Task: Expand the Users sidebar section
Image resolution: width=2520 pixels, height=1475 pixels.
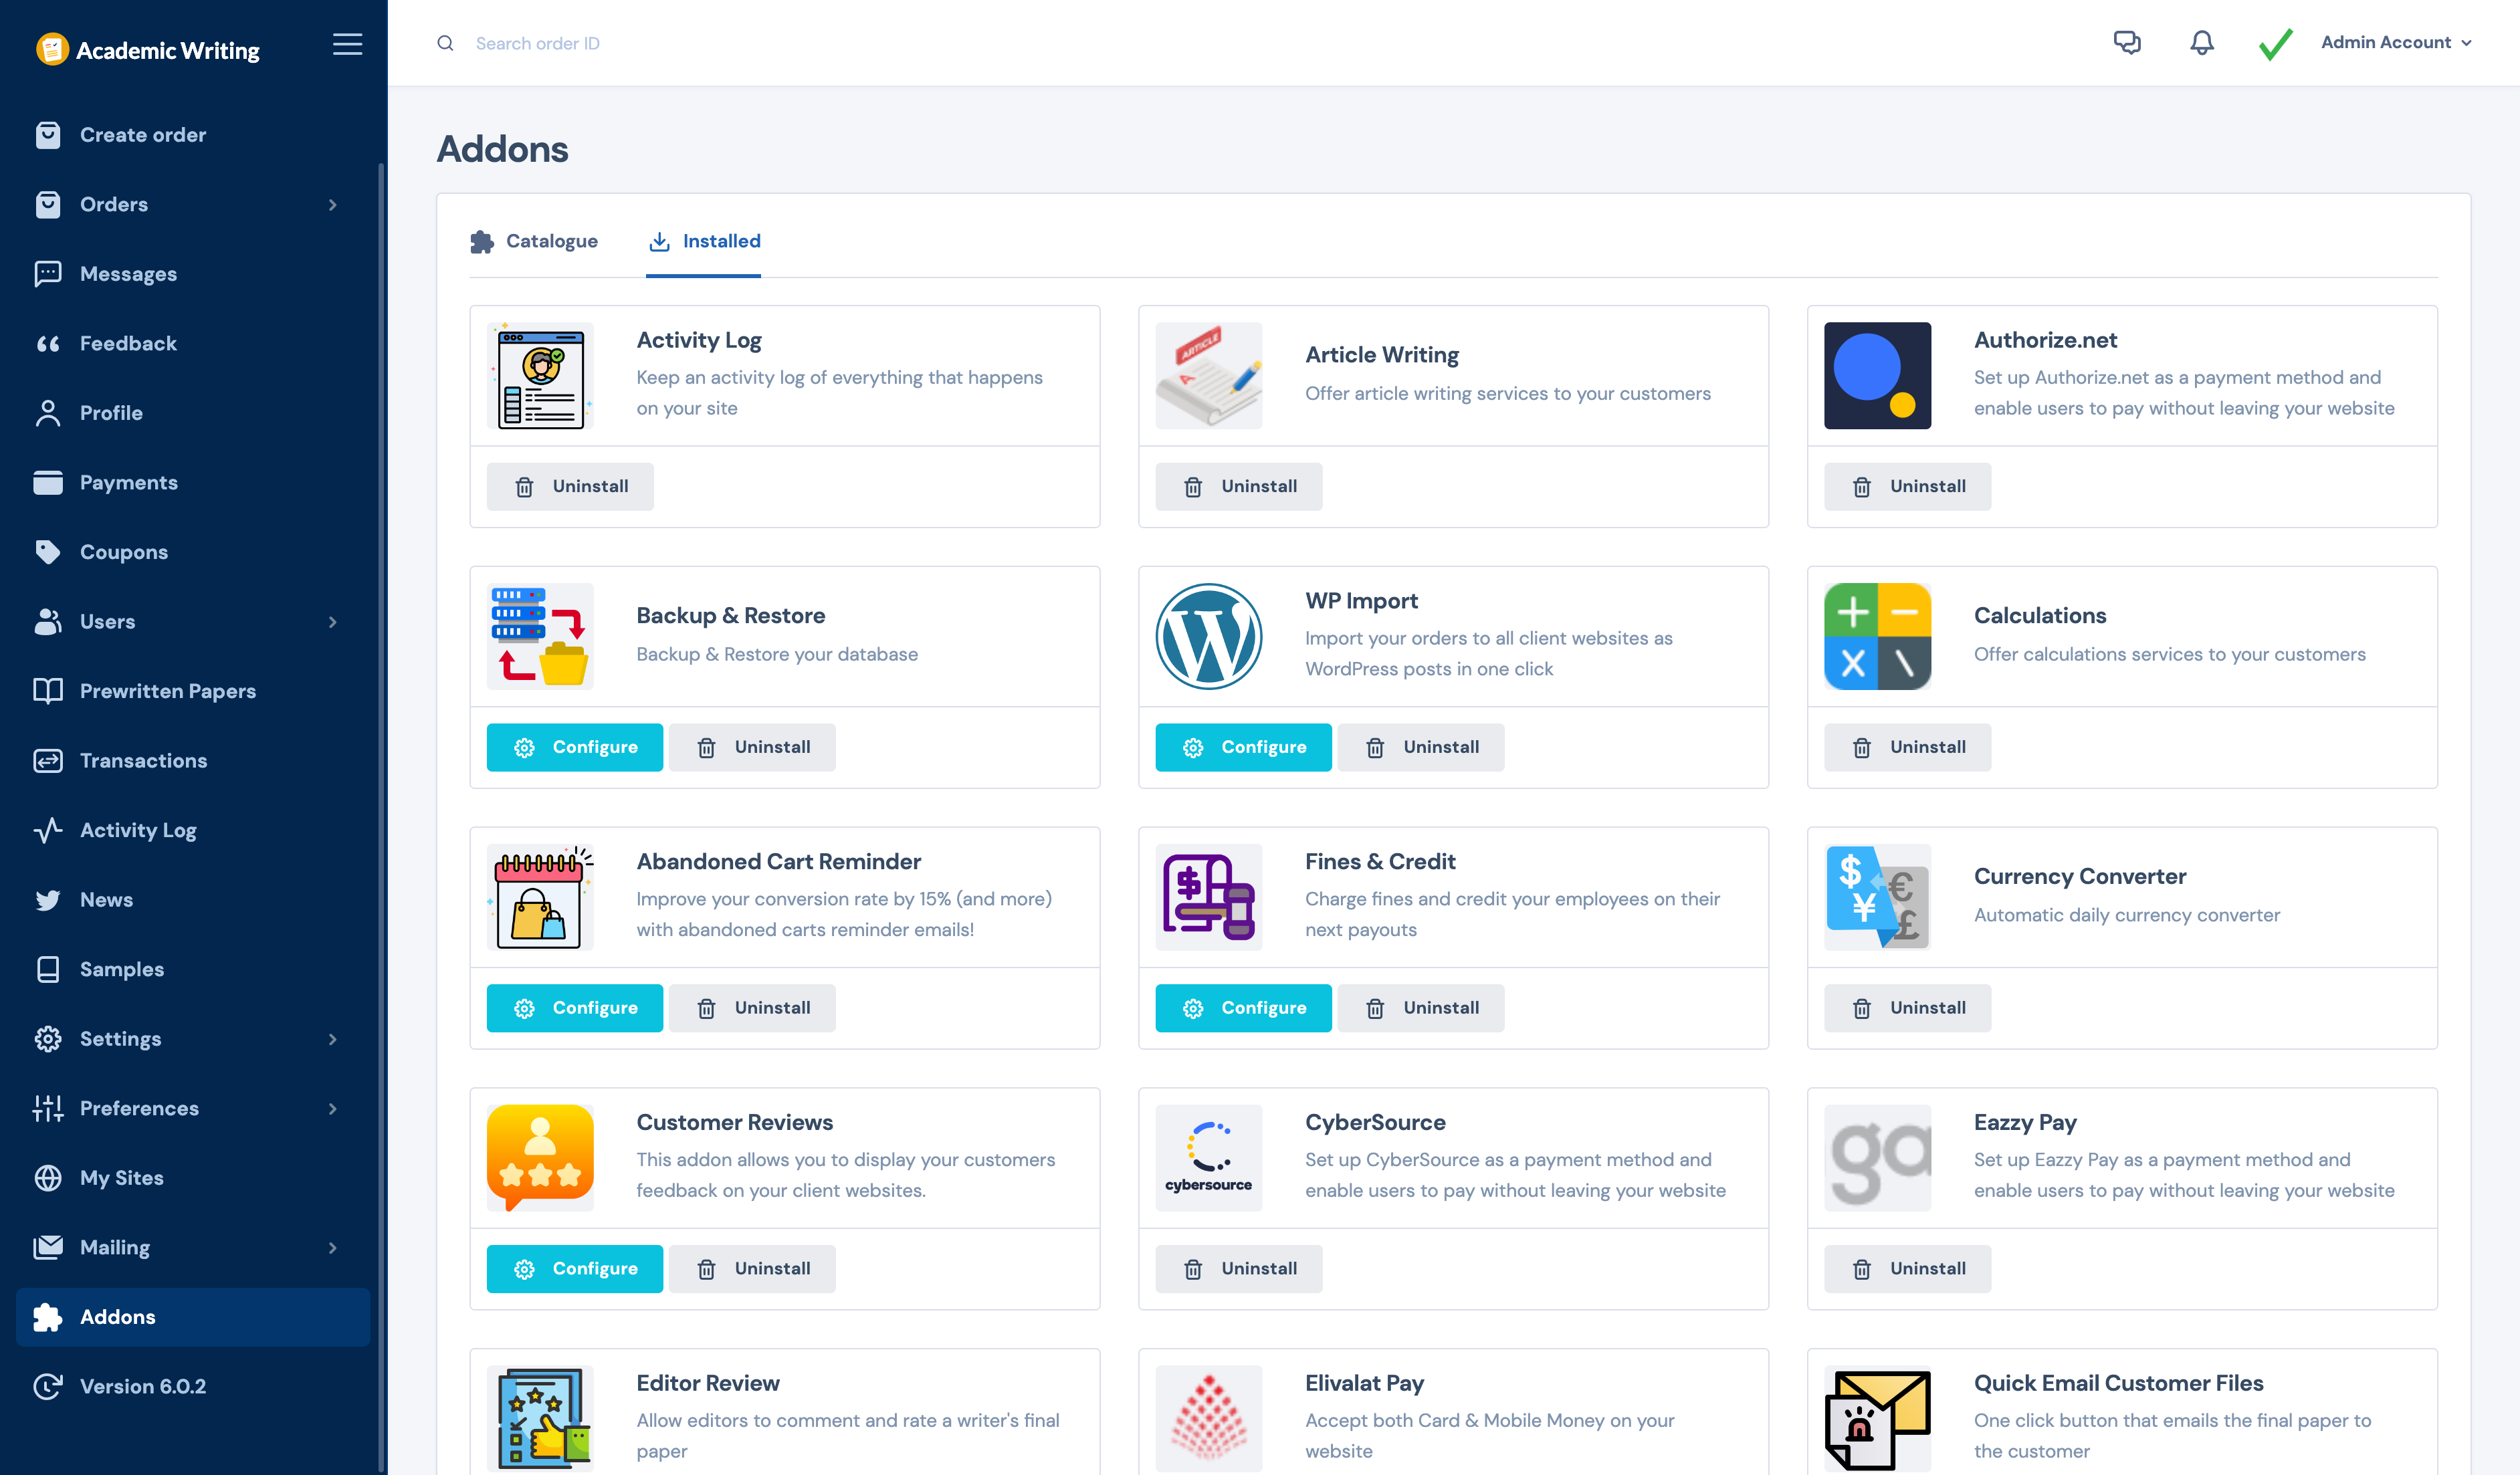Action: [333, 621]
